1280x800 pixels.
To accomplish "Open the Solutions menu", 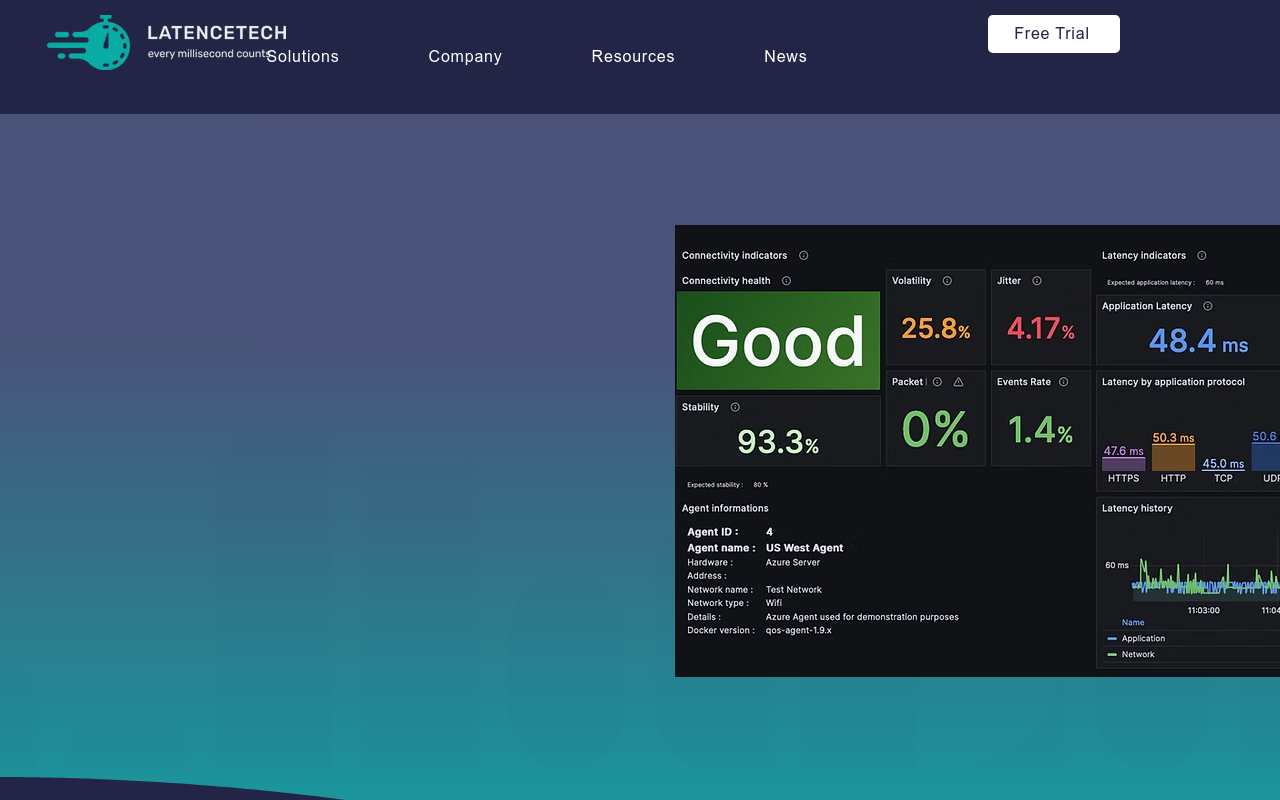I will click(303, 56).
